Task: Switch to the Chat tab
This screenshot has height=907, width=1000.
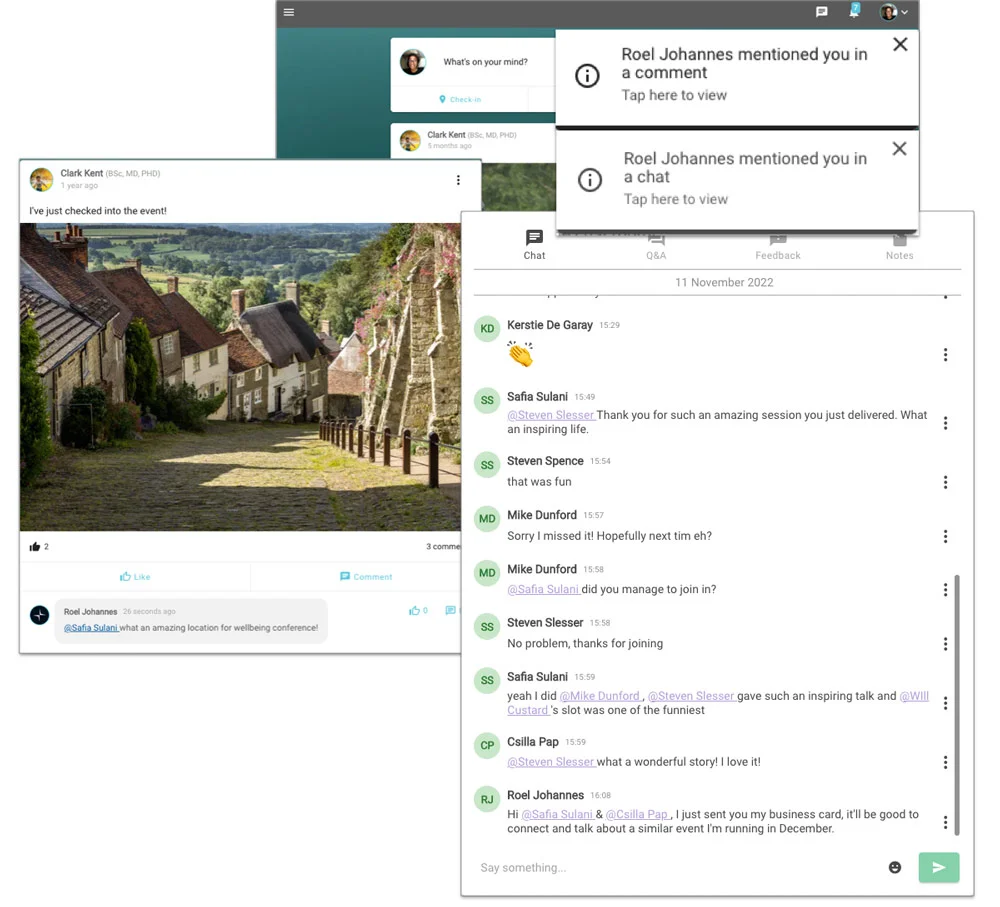Action: [x=534, y=244]
